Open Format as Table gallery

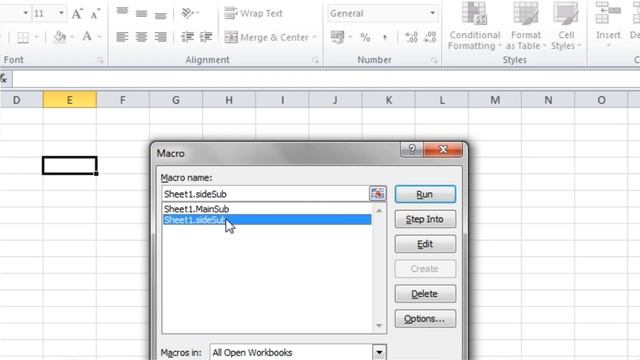pos(526,26)
